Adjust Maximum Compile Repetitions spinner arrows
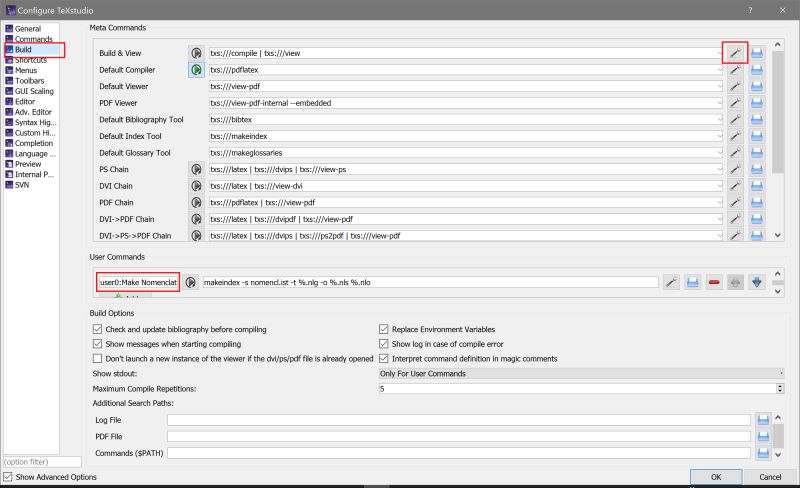The height and width of the screenshot is (488, 800). coord(780,388)
